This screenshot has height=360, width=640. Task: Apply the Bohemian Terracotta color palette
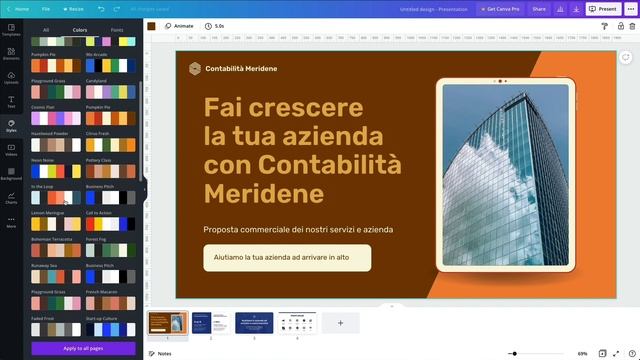point(56,250)
